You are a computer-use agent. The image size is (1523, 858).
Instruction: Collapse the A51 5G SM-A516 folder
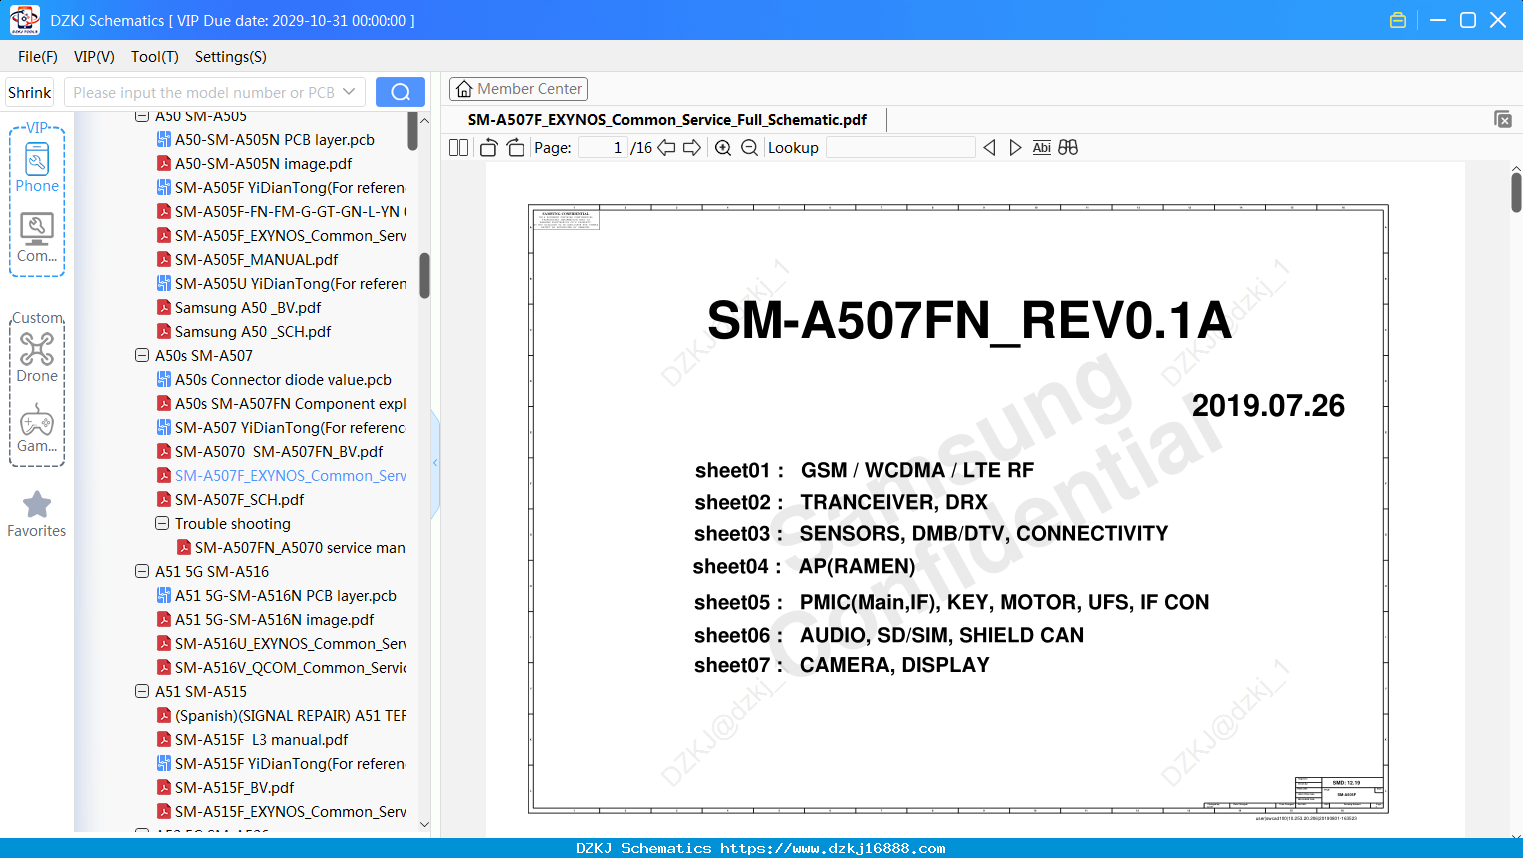click(142, 571)
